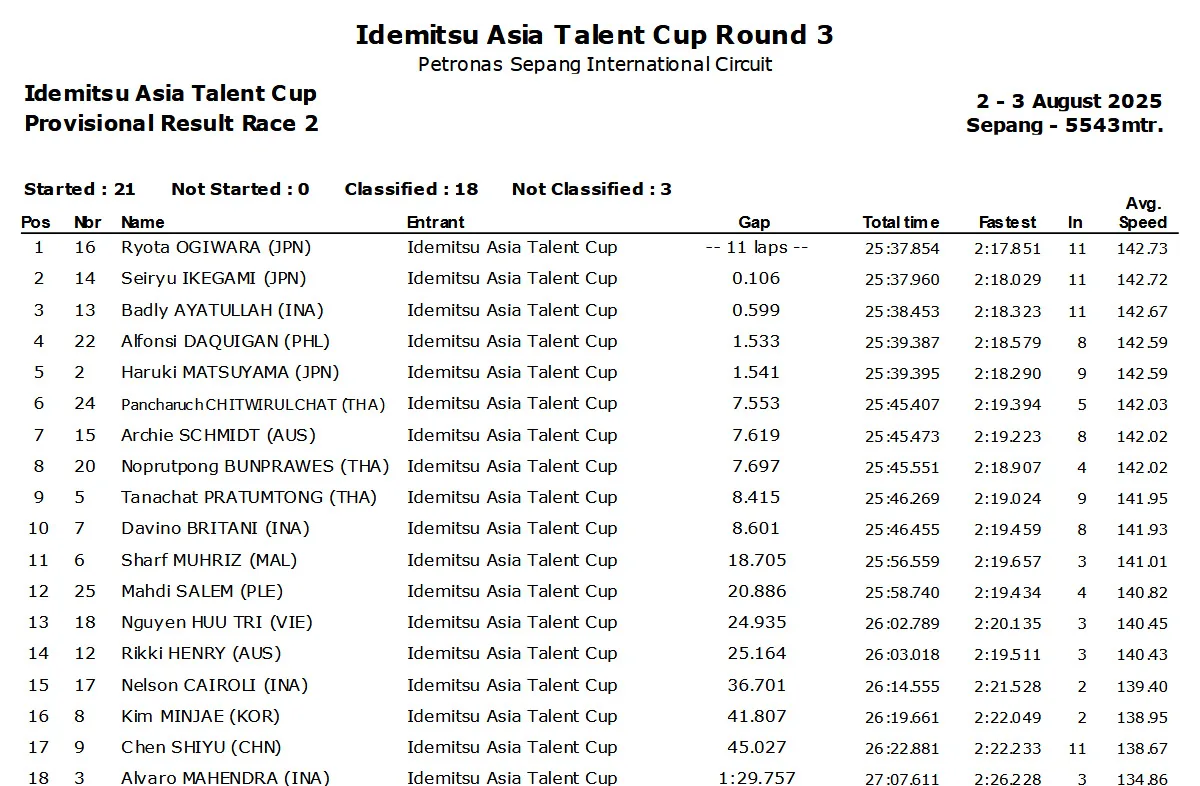Click the Entrant column header
Screen dimensions: 1200x786
(436, 222)
